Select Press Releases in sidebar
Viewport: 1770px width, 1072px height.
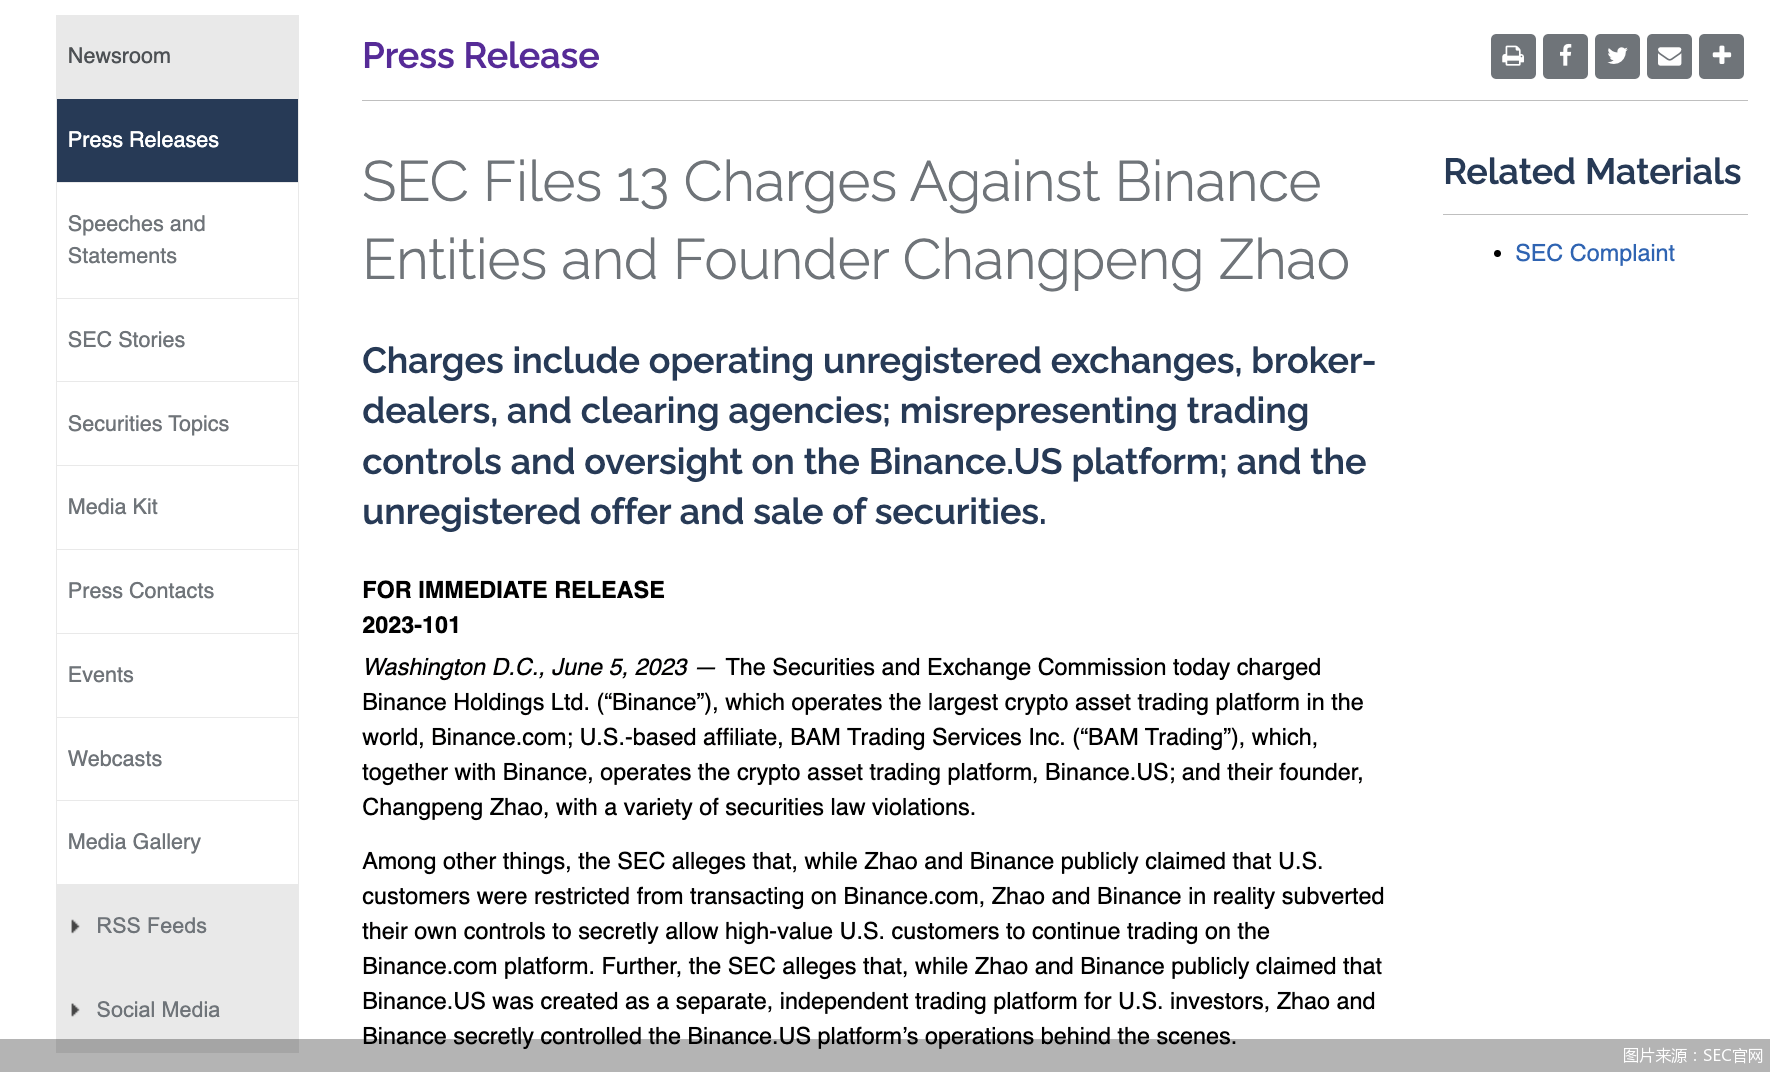[143, 140]
